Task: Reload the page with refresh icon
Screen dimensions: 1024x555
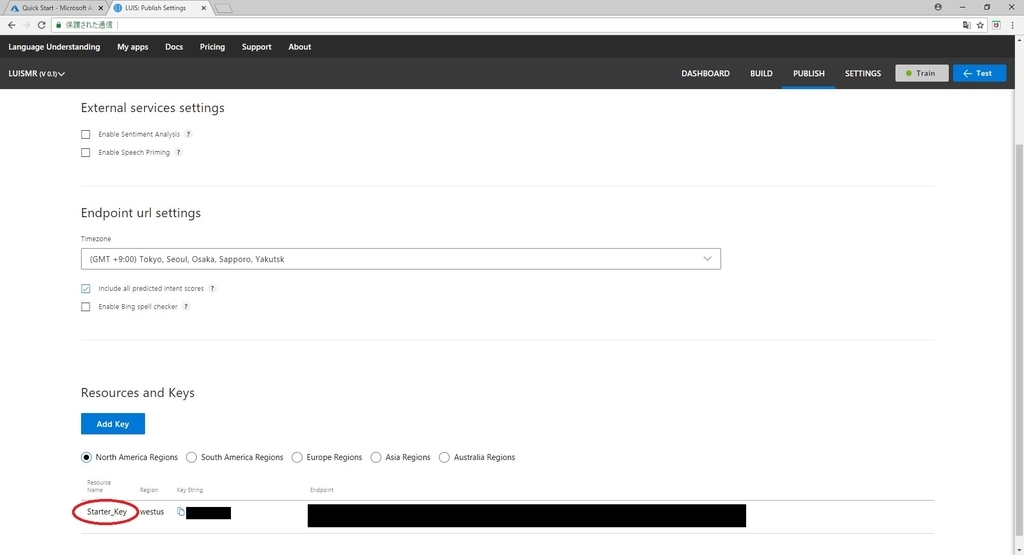Action: pyautogui.click(x=41, y=25)
